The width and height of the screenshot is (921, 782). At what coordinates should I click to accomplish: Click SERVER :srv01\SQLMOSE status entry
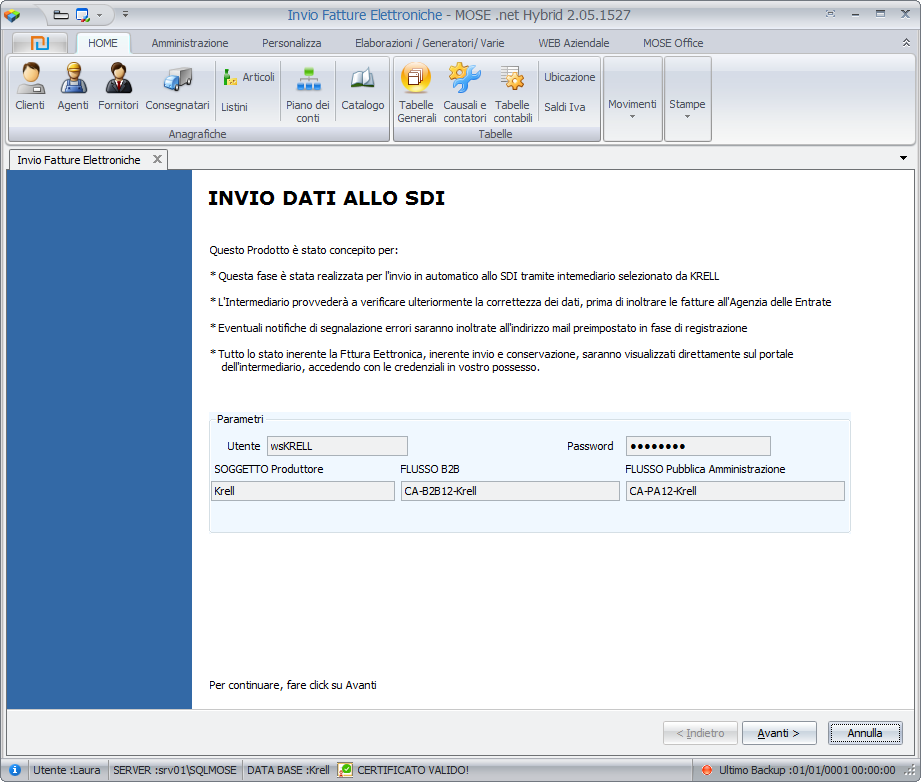(174, 770)
